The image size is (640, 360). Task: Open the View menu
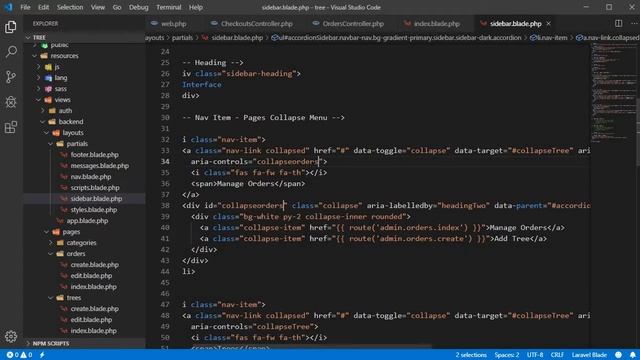pyautogui.click(x=98, y=7)
